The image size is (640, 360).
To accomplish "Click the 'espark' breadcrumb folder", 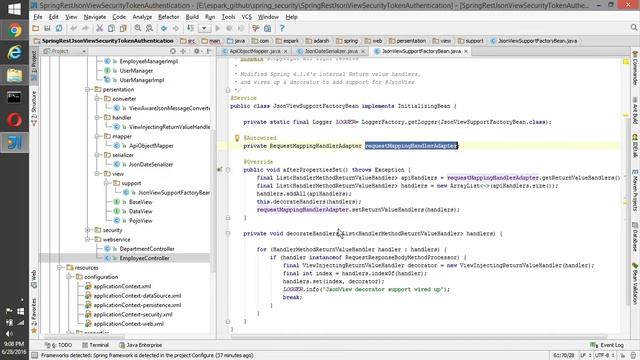I will pos(287,41).
